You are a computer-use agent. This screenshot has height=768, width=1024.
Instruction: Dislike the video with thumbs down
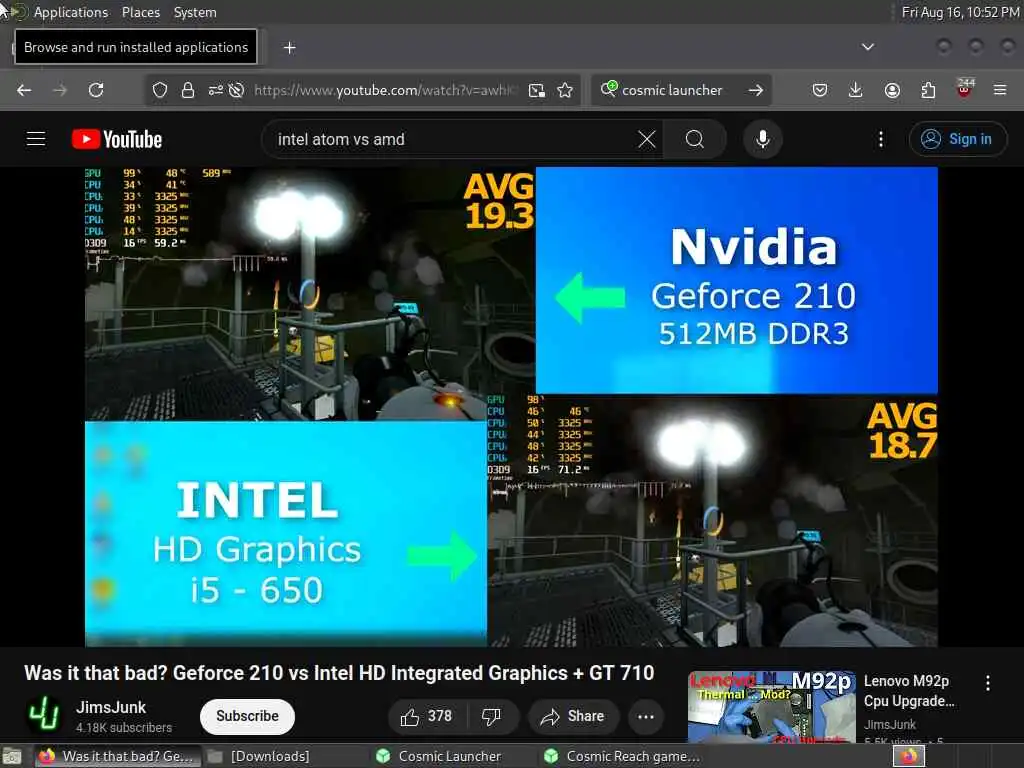(x=491, y=716)
